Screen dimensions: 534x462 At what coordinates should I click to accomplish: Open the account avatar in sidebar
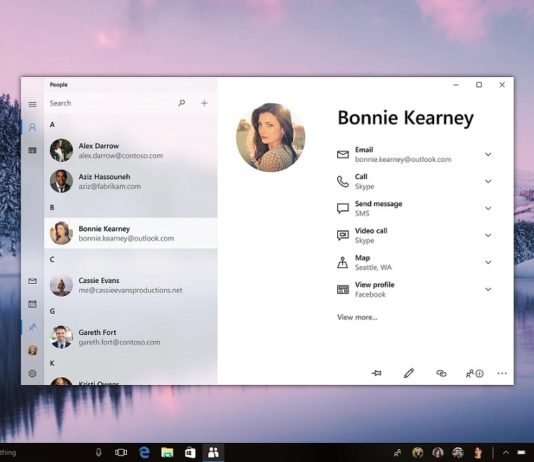pos(32,350)
